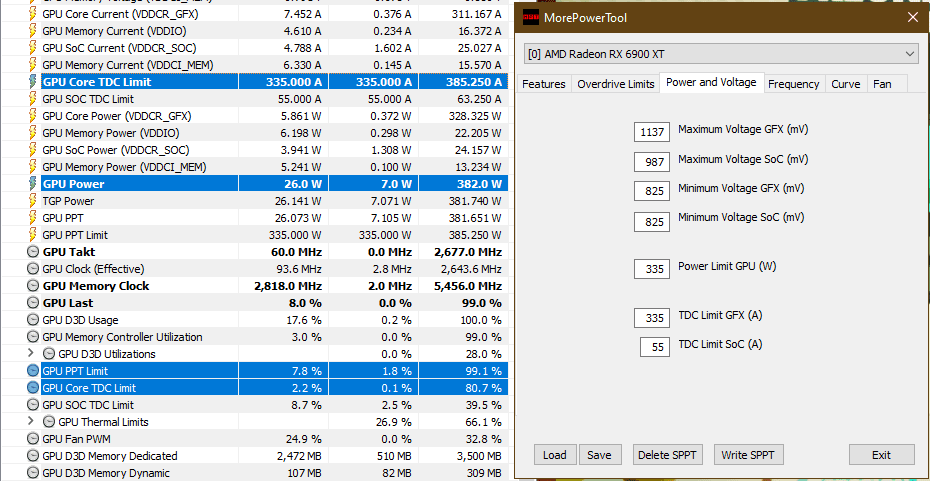Click the icon beside GPU Clock (Effective)
This screenshot has height=481, width=930.
[33, 269]
